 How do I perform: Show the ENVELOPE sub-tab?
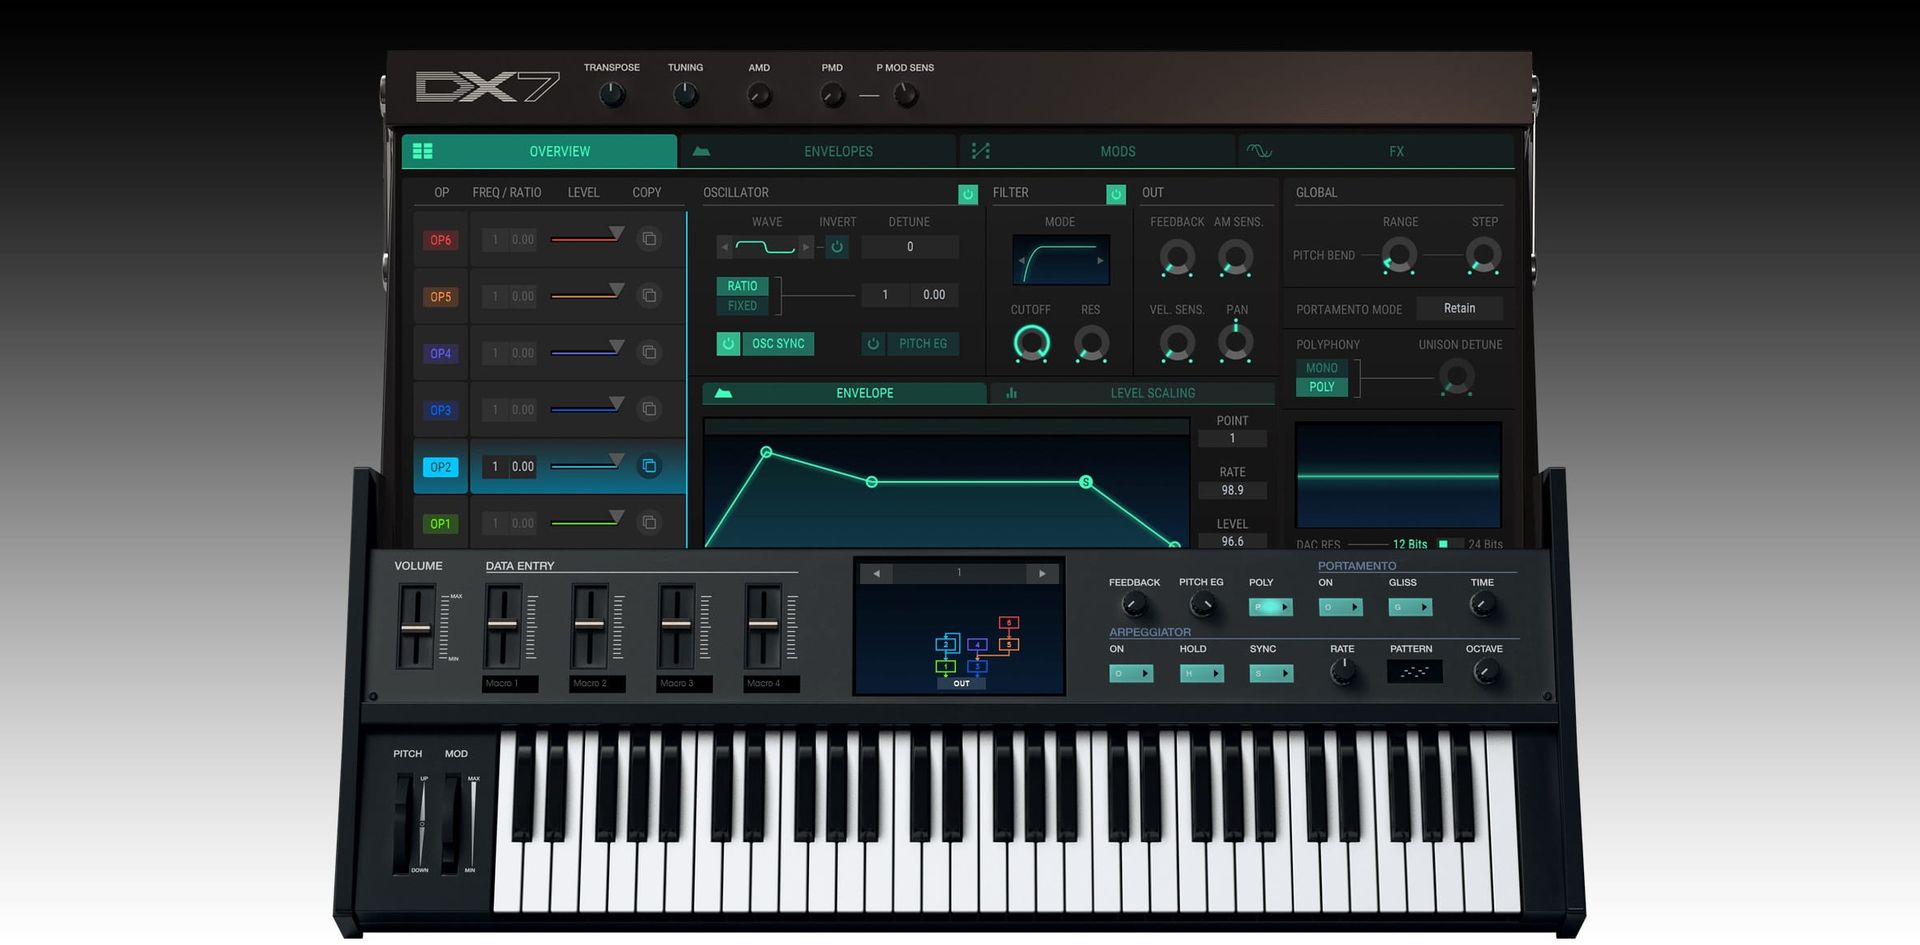pos(845,393)
